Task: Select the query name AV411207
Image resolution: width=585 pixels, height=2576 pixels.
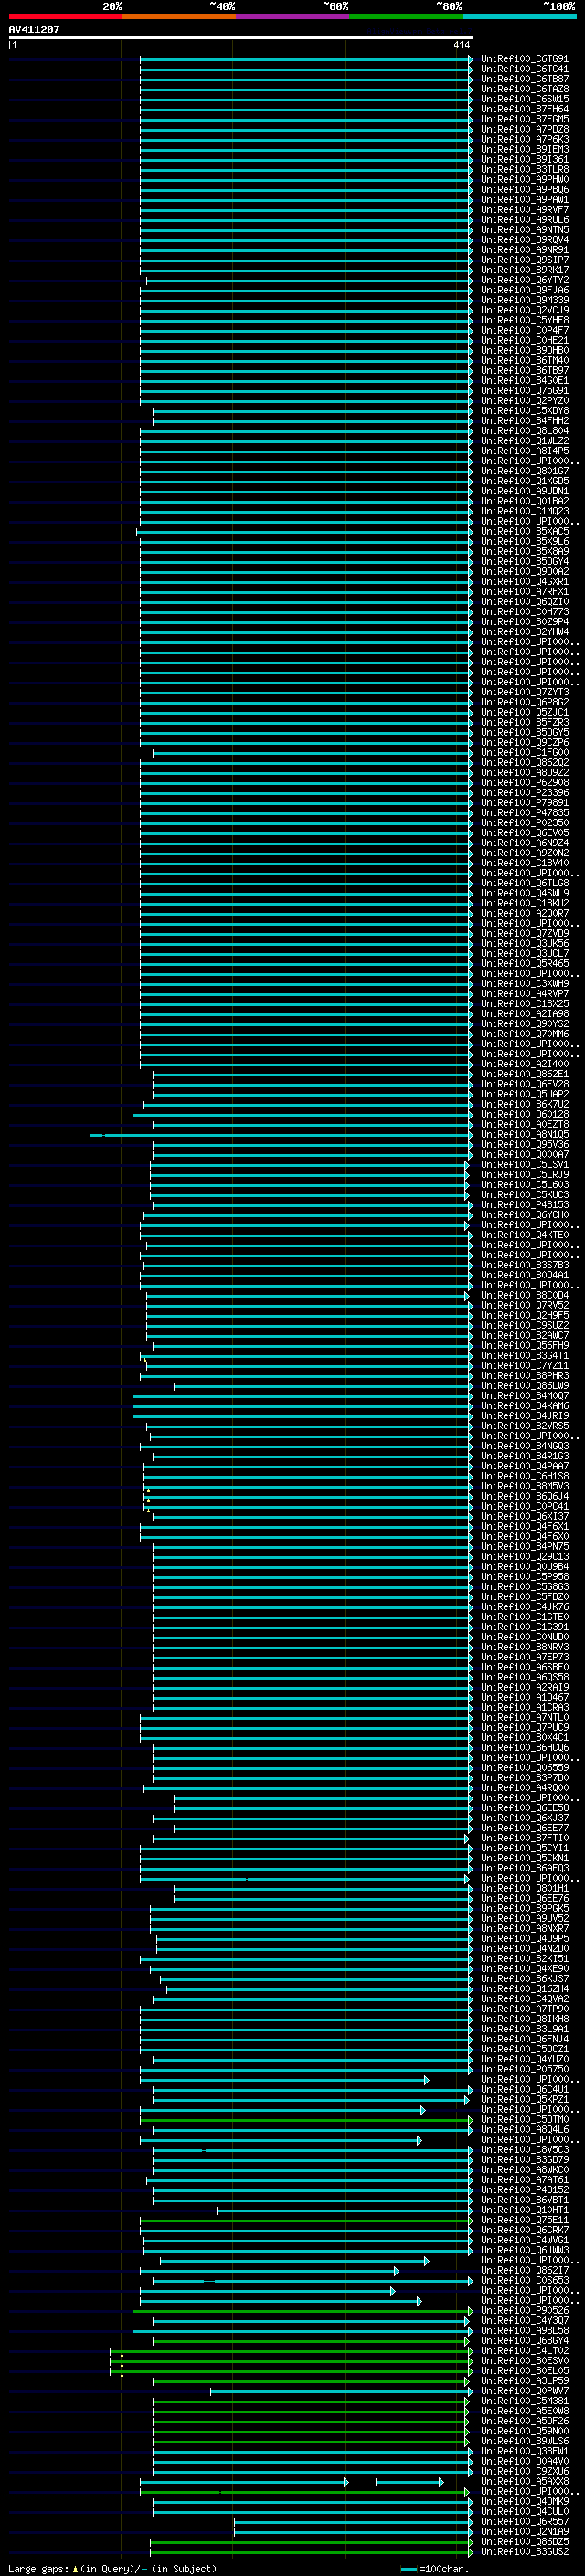Action: [x=34, y=29]
